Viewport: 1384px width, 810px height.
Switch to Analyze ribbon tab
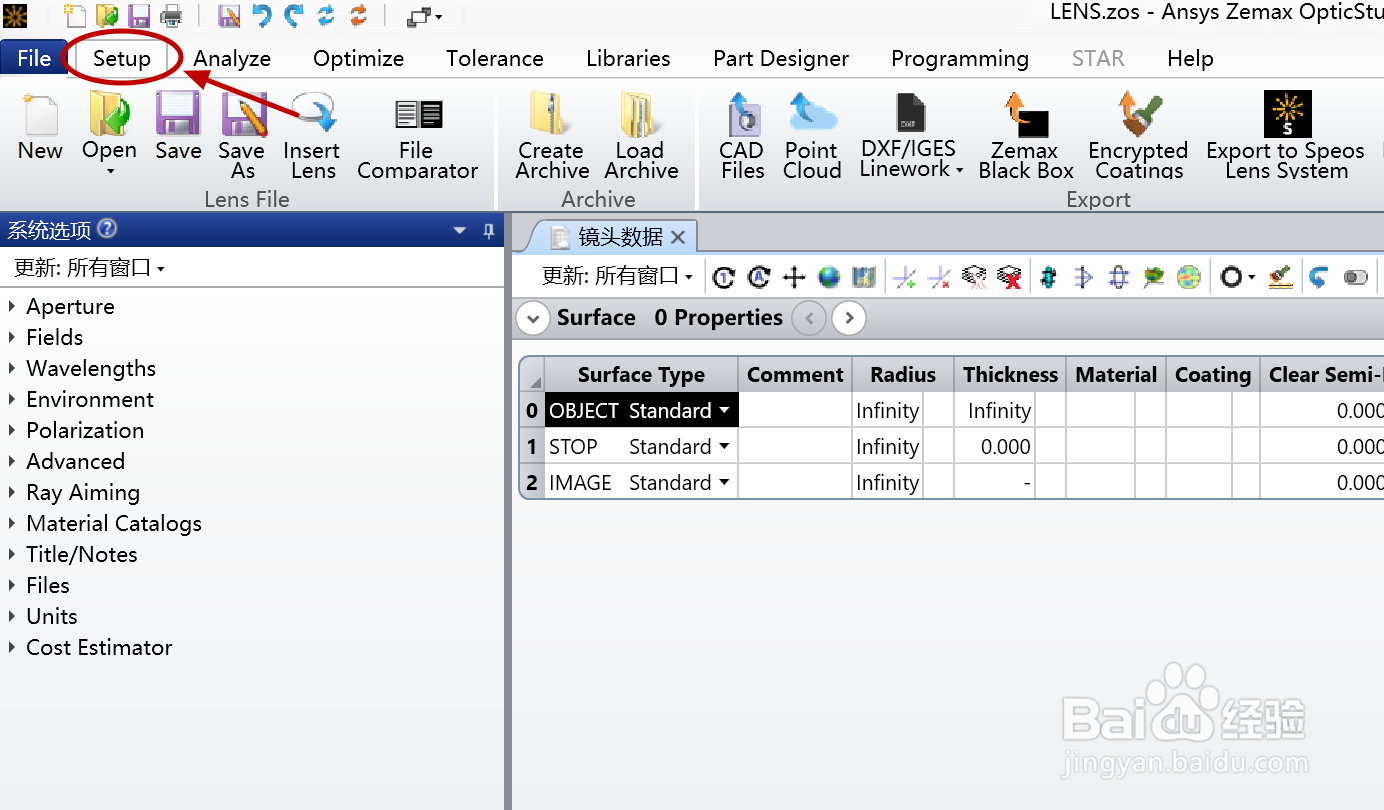(232, 58)
